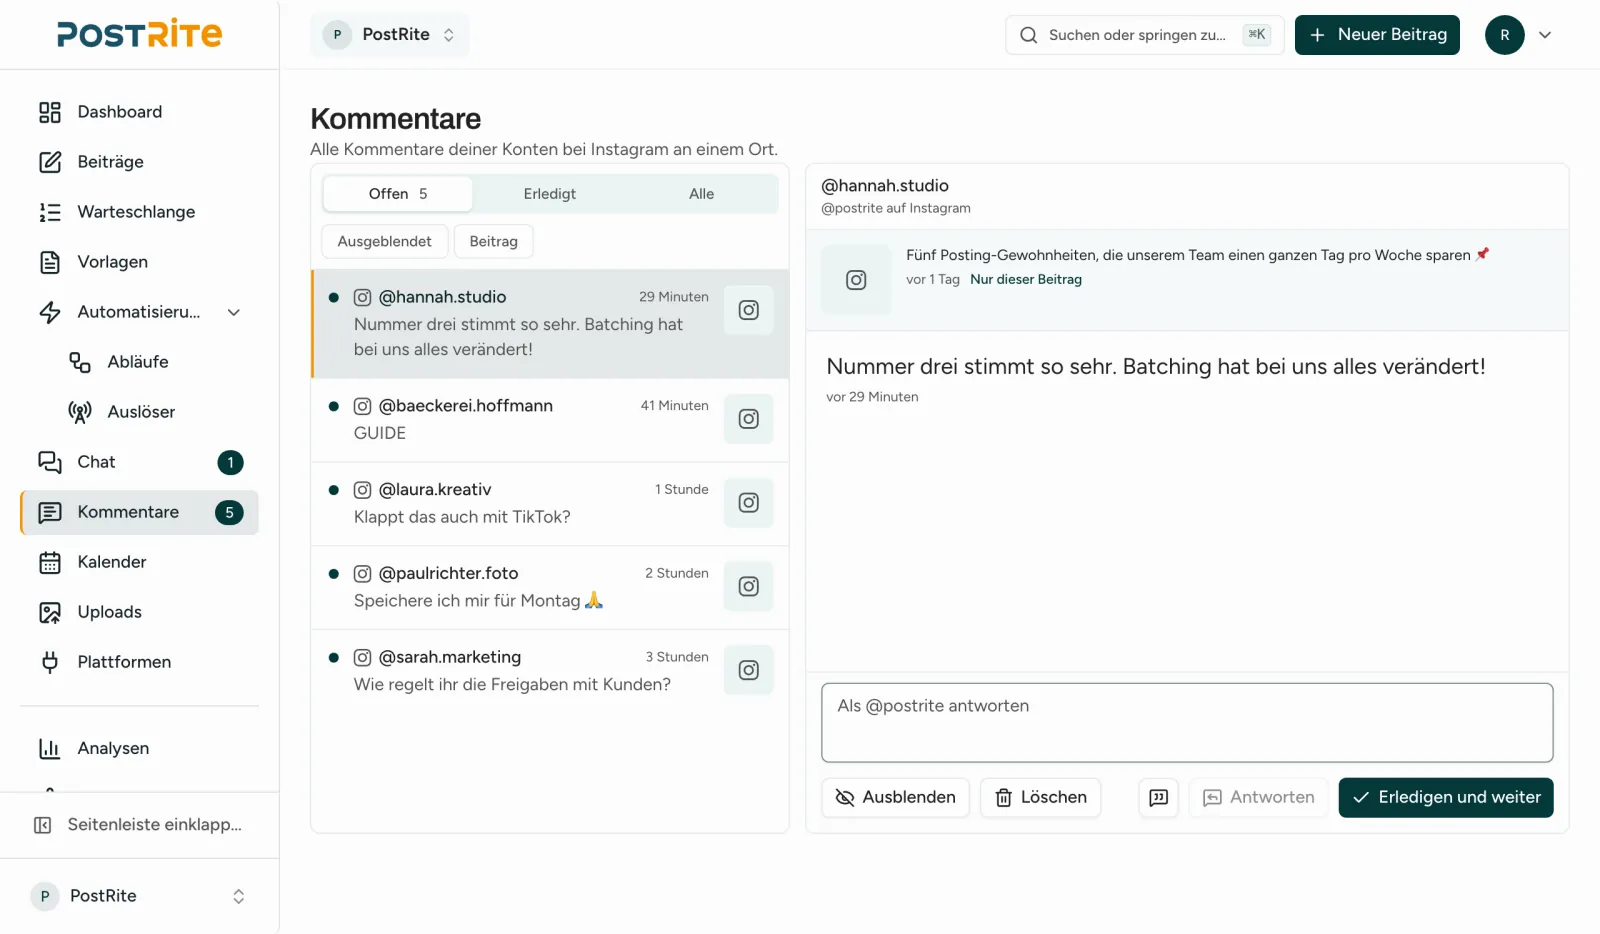Click @hannah.studio name in detail header
Viewport: 1600px width, 934px height.
coord(885,186)
